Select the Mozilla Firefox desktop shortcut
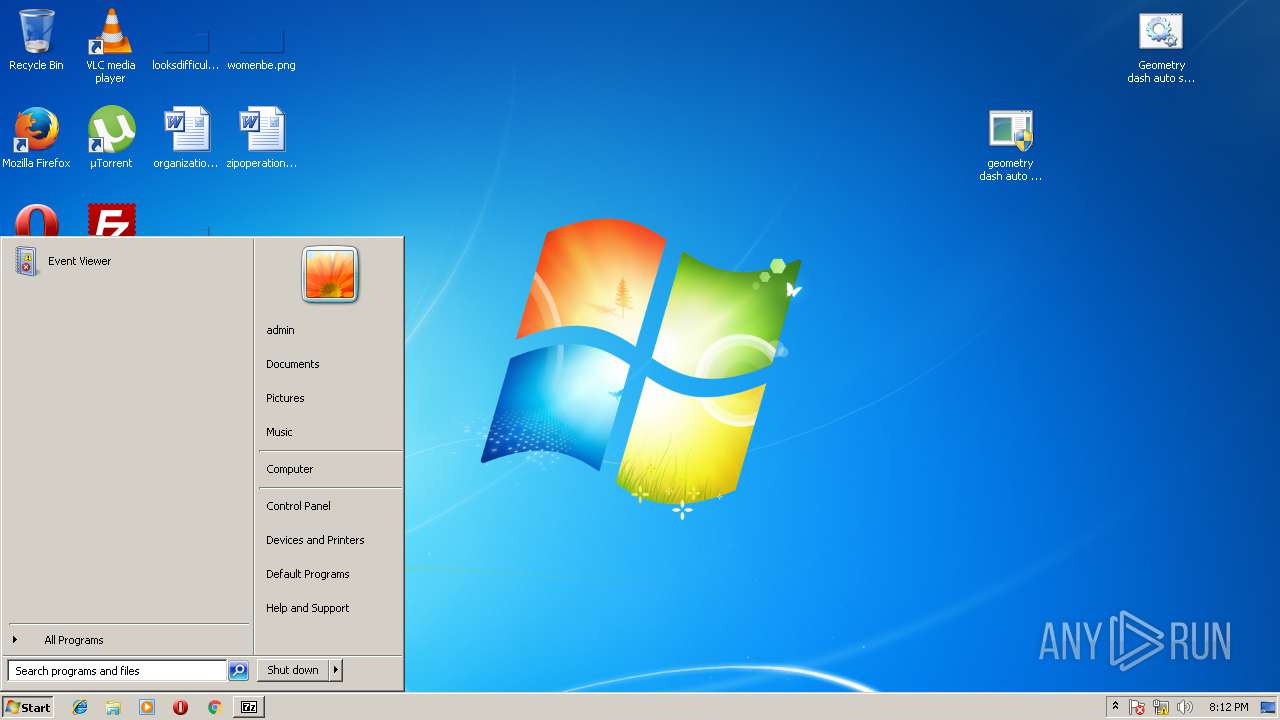 [36, 138]
